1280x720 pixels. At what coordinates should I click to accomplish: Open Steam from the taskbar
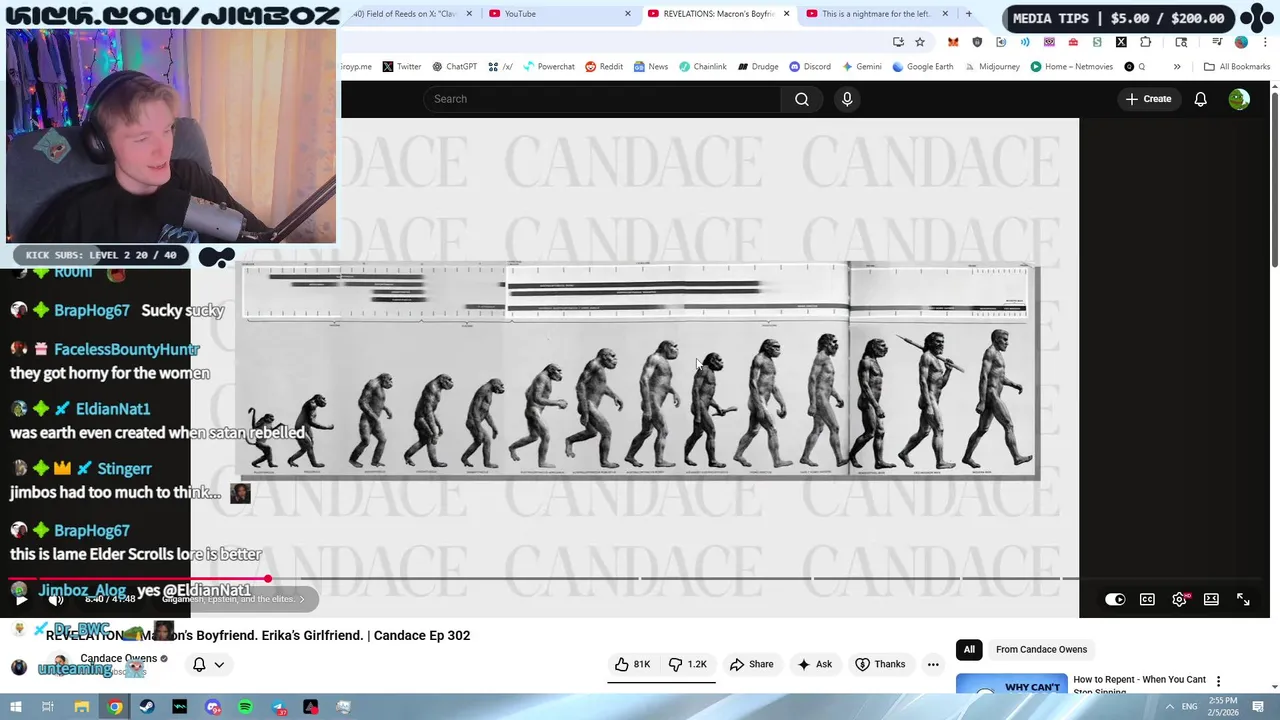(147, 707)
